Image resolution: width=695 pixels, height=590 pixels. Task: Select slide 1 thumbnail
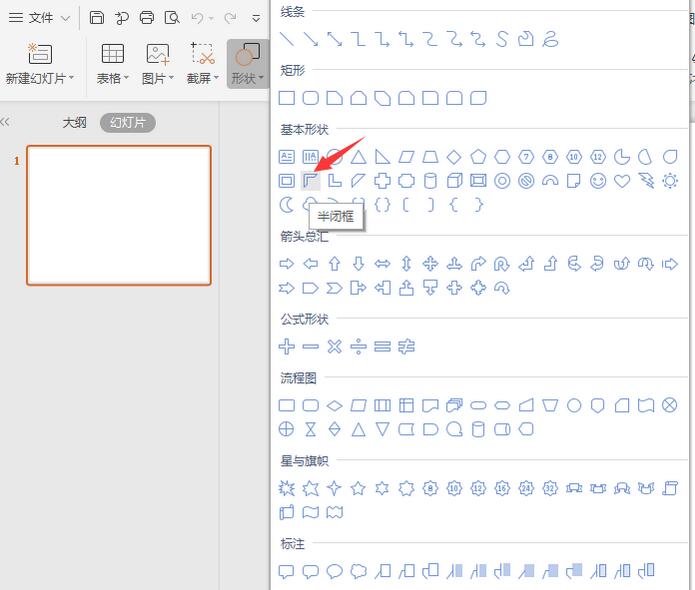point(119,215)
